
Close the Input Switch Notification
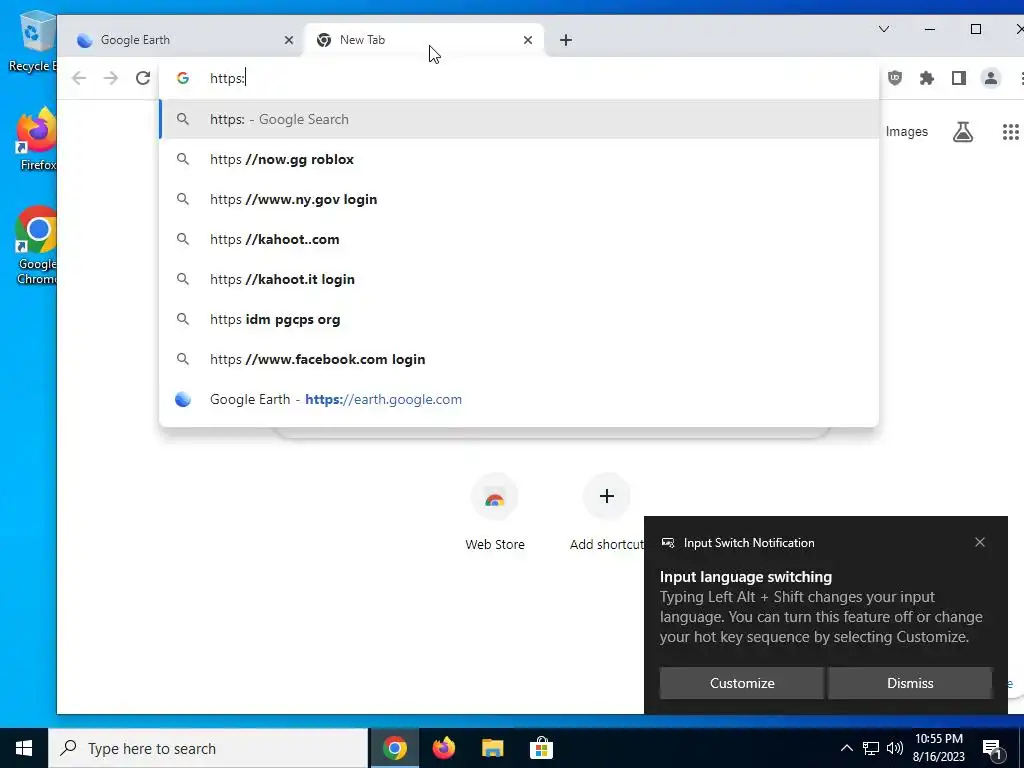pyautogui.click(x=980, y=542)
